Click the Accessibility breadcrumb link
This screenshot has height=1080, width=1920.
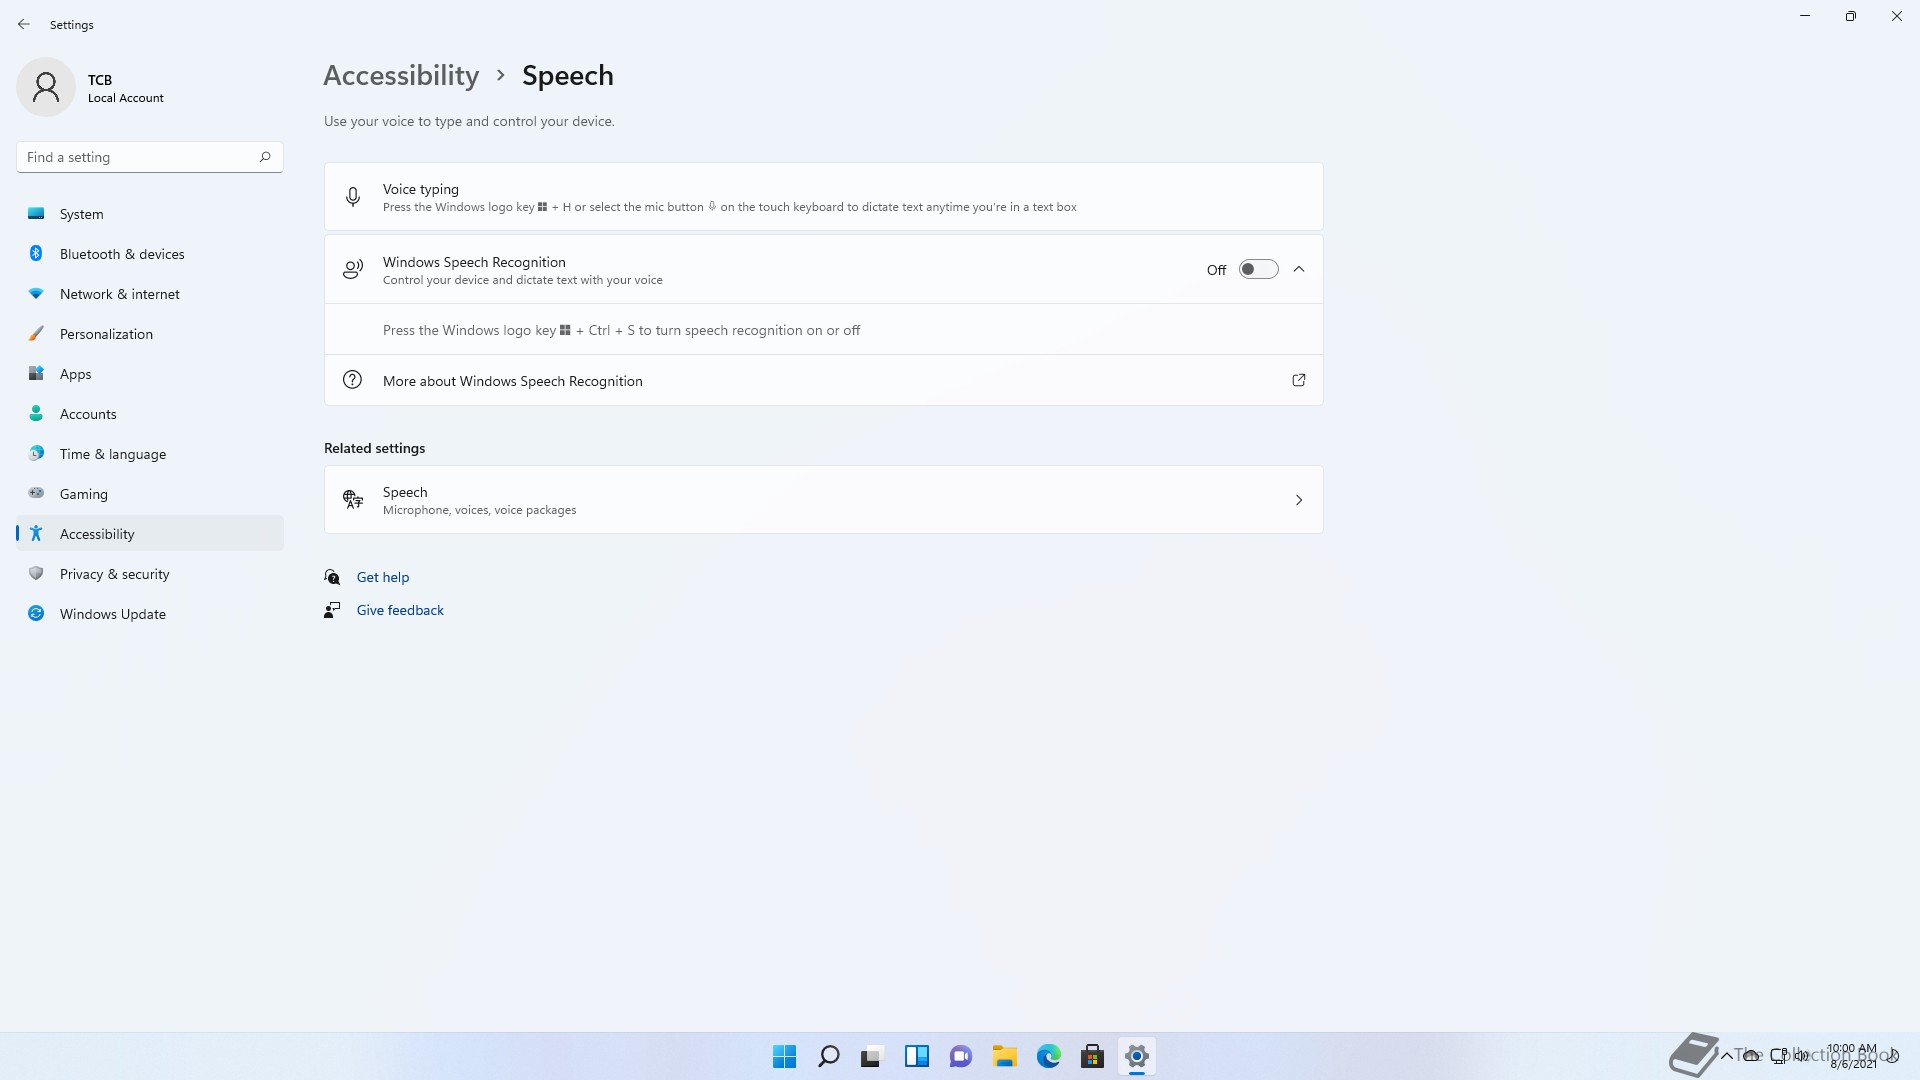401,75
